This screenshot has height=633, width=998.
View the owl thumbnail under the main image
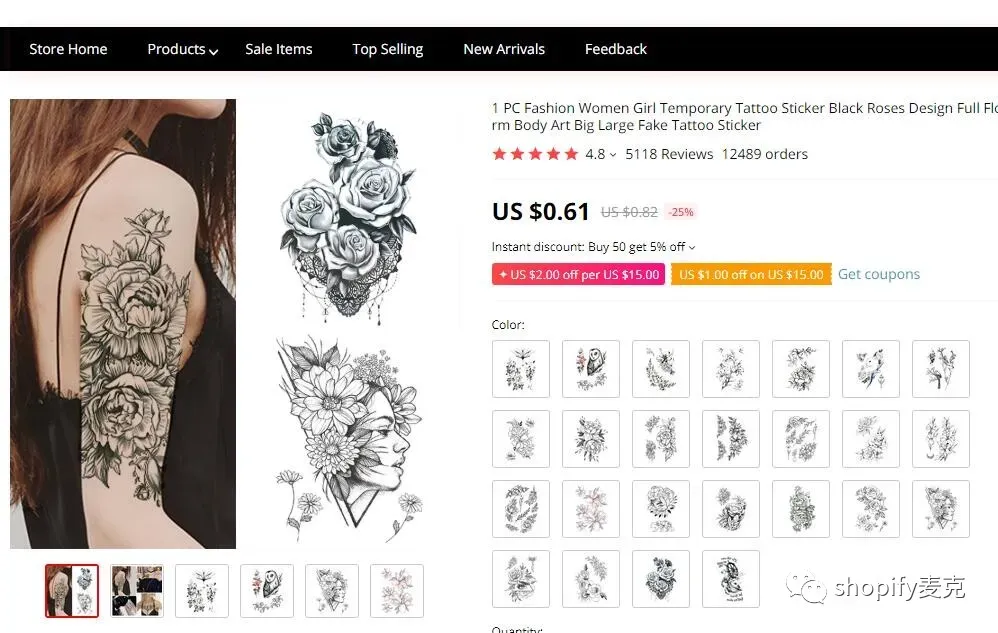tap(267, 591)
